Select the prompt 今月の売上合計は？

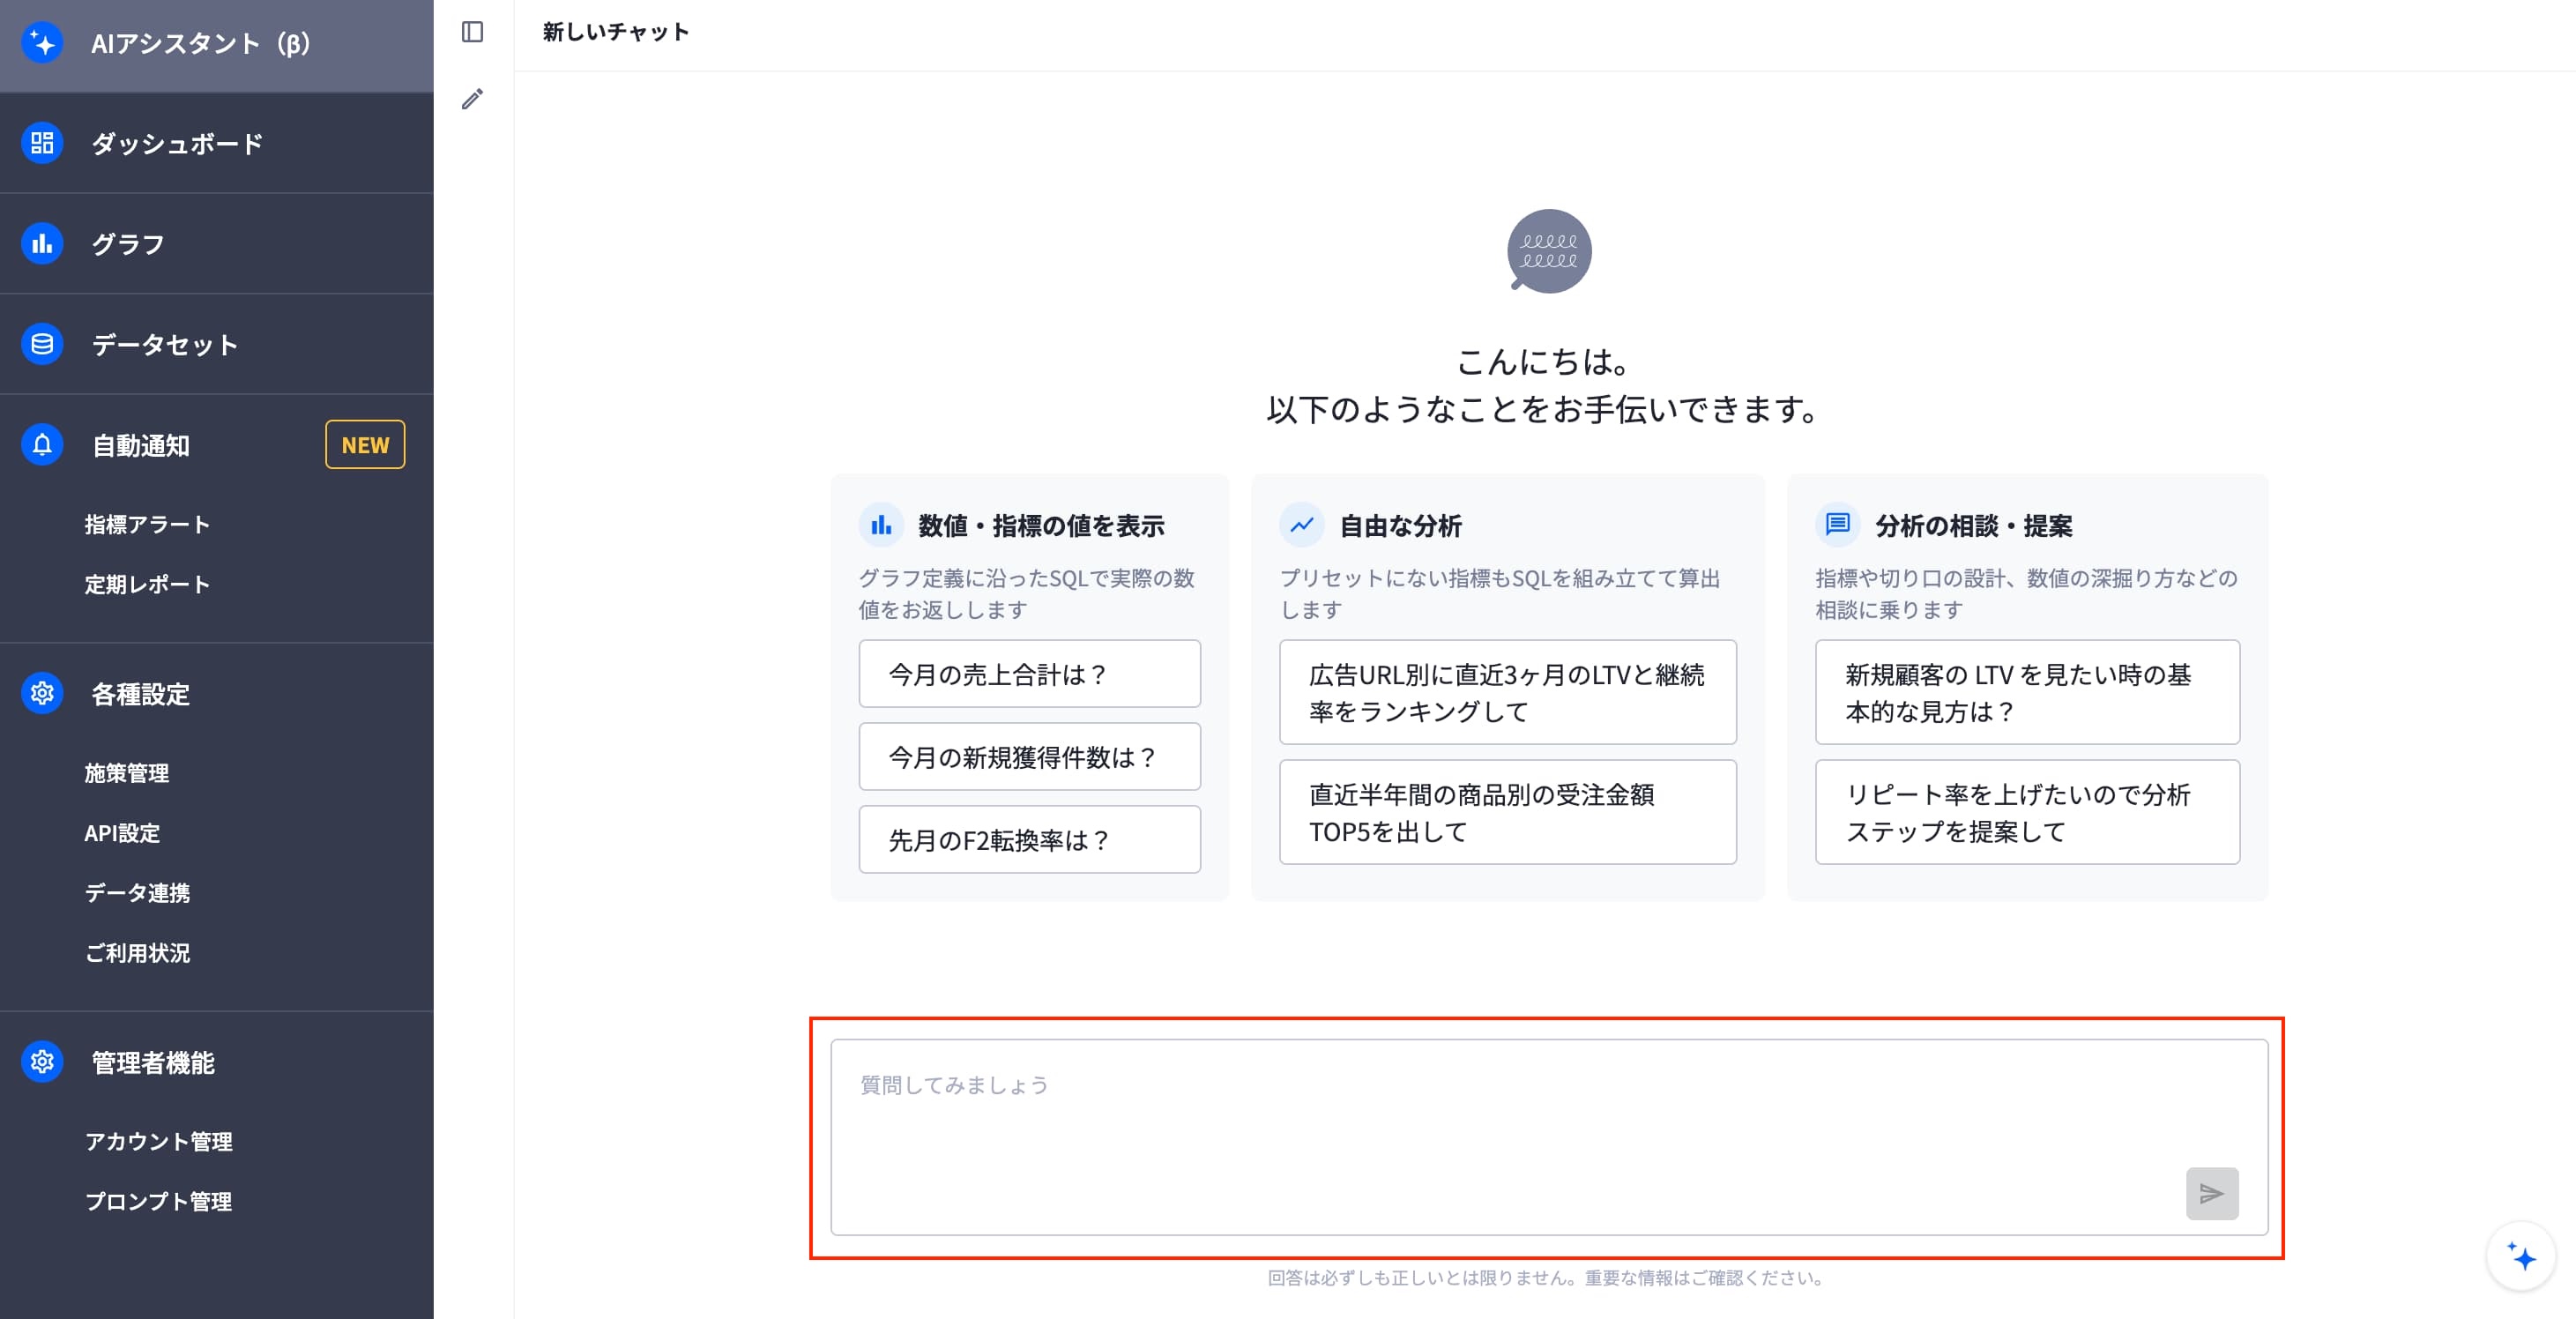pyautogui.click(x=1029, y=674)
